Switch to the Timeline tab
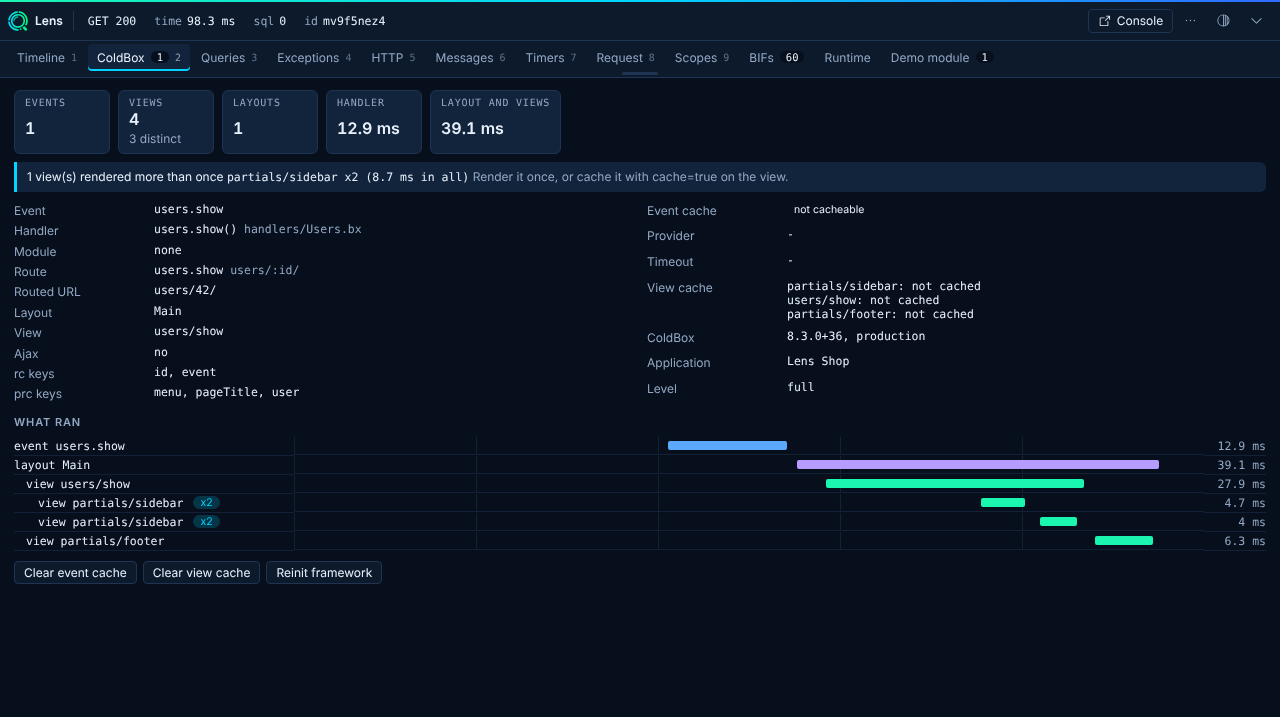1280x717 pixels. tap(47, 58)
